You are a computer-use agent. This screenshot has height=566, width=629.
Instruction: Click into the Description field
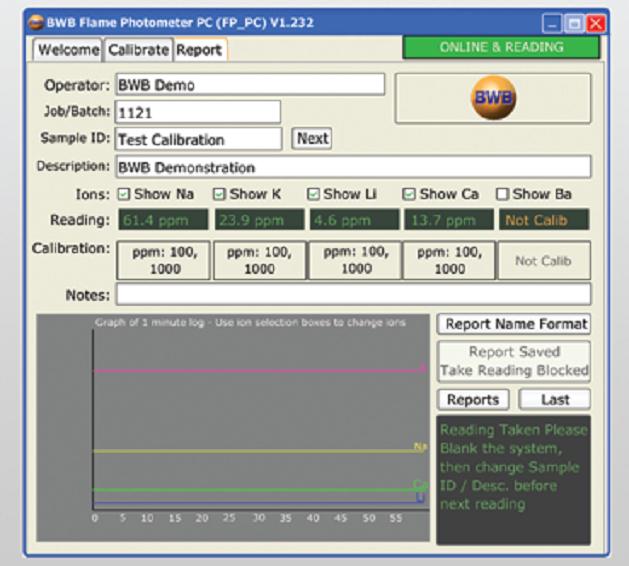[x=353, y=167]
